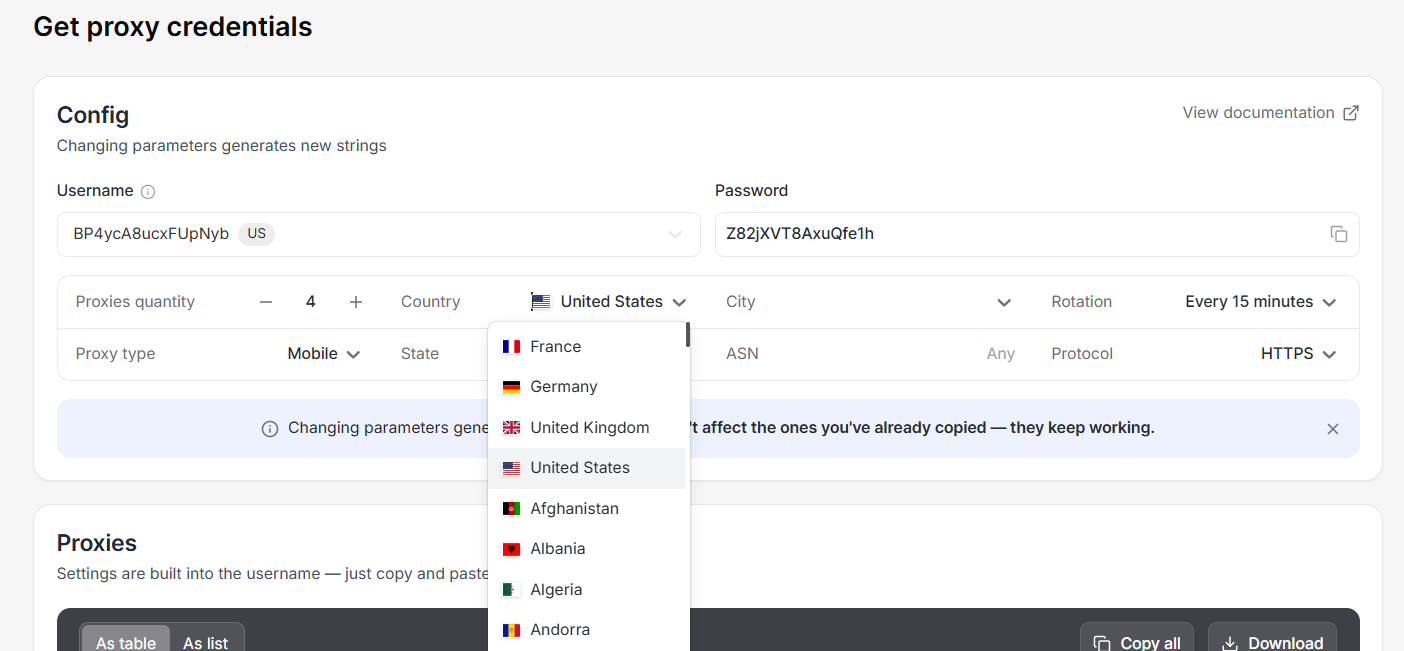
Task: Select Albania from the country list
Action: 587,549
